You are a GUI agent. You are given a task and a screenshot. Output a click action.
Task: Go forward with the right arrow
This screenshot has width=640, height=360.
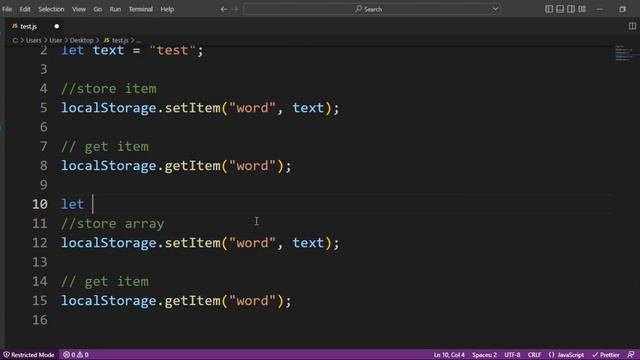236,9
